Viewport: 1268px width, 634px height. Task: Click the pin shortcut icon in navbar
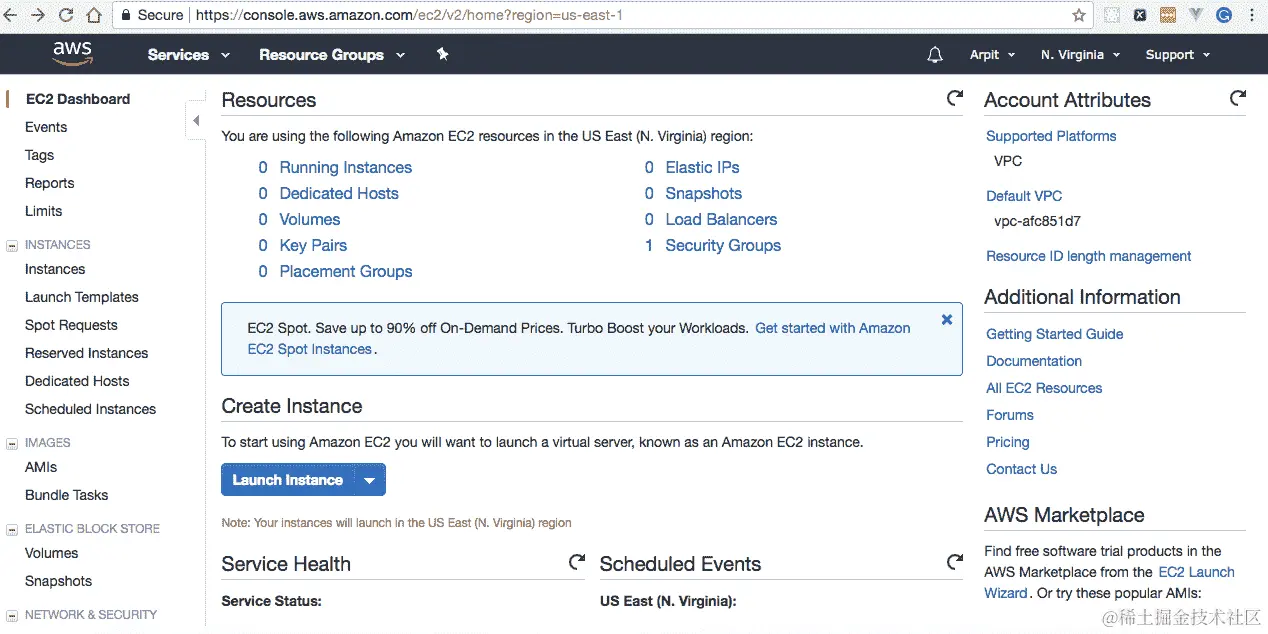click(443, 54)
